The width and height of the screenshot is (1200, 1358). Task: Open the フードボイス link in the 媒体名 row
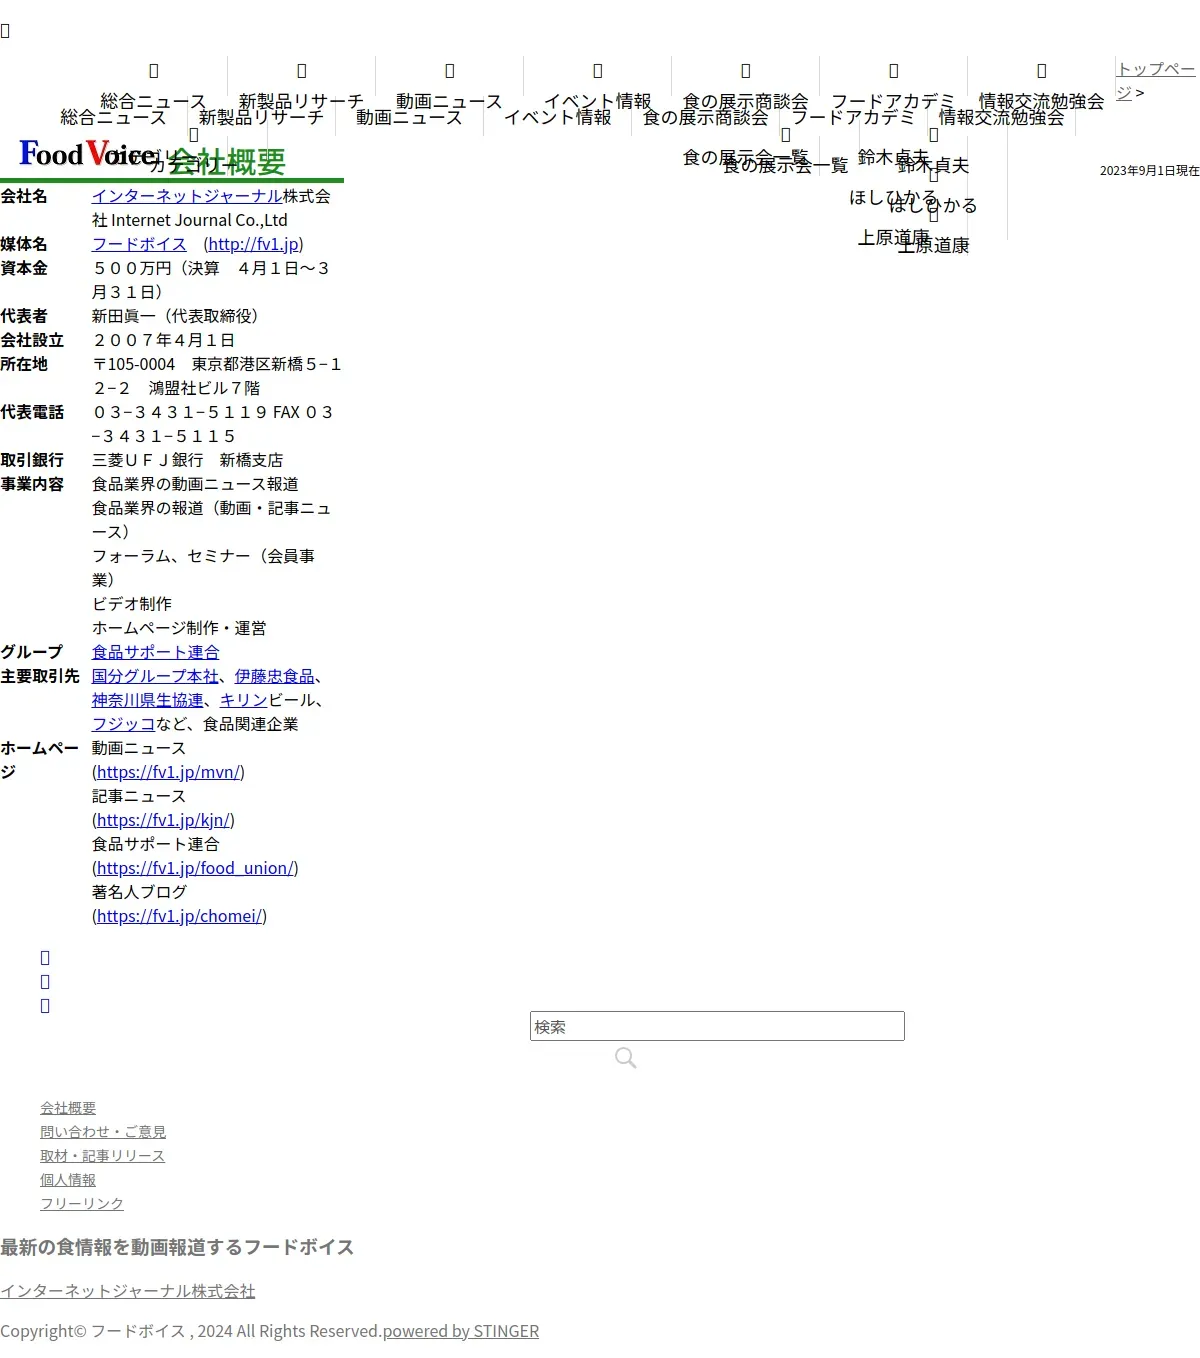click(139, 244)
